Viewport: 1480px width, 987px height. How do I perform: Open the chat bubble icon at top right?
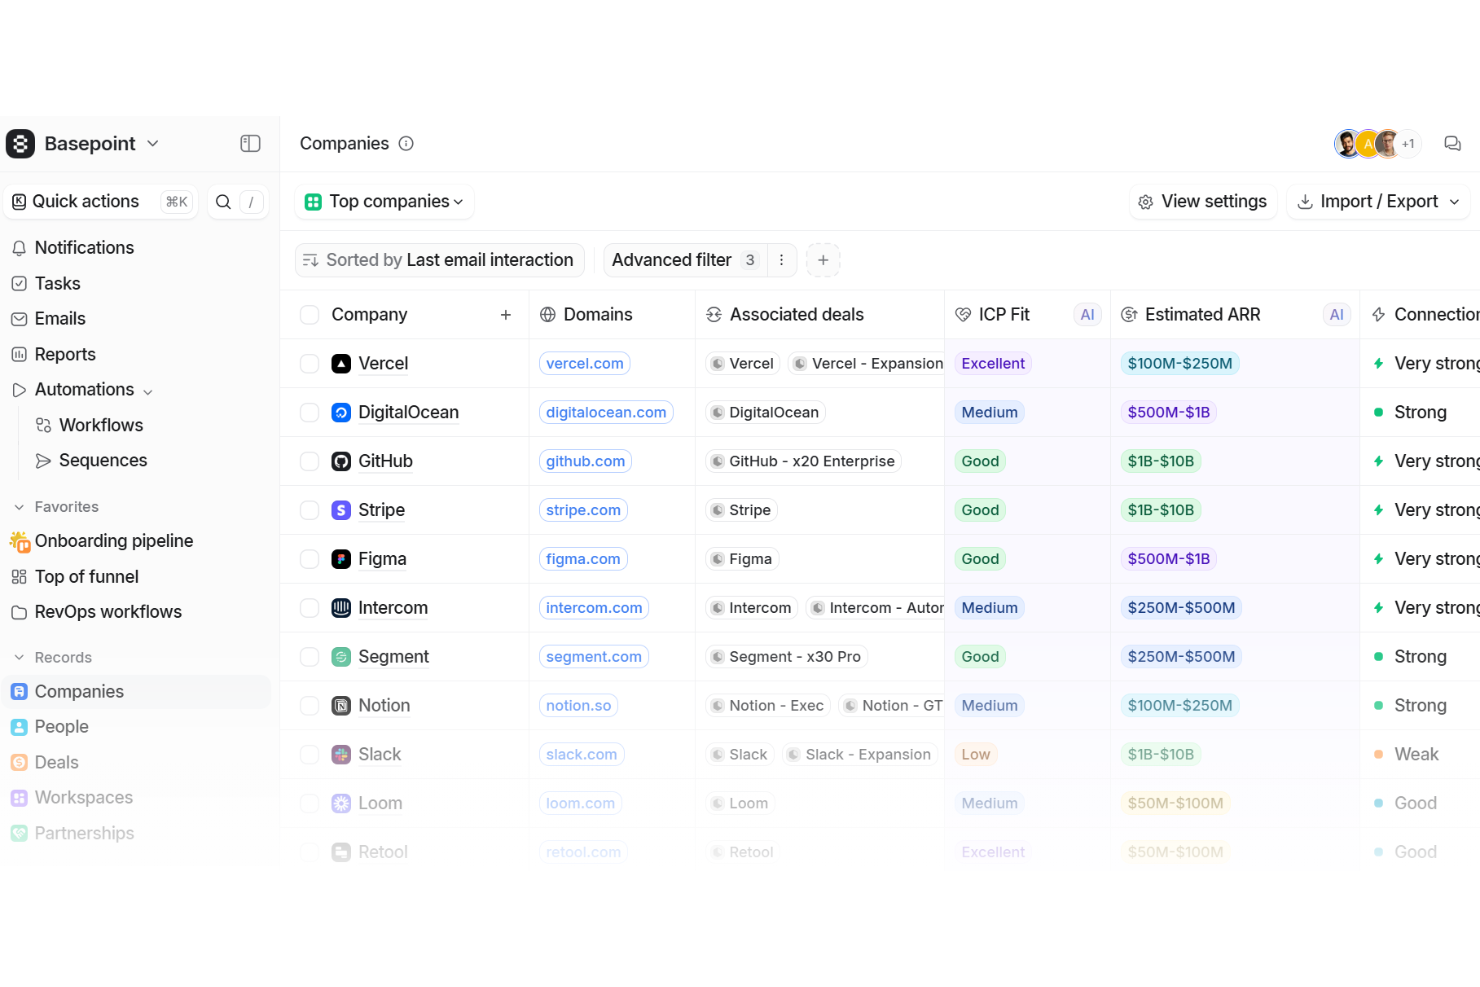(1452, 143)
